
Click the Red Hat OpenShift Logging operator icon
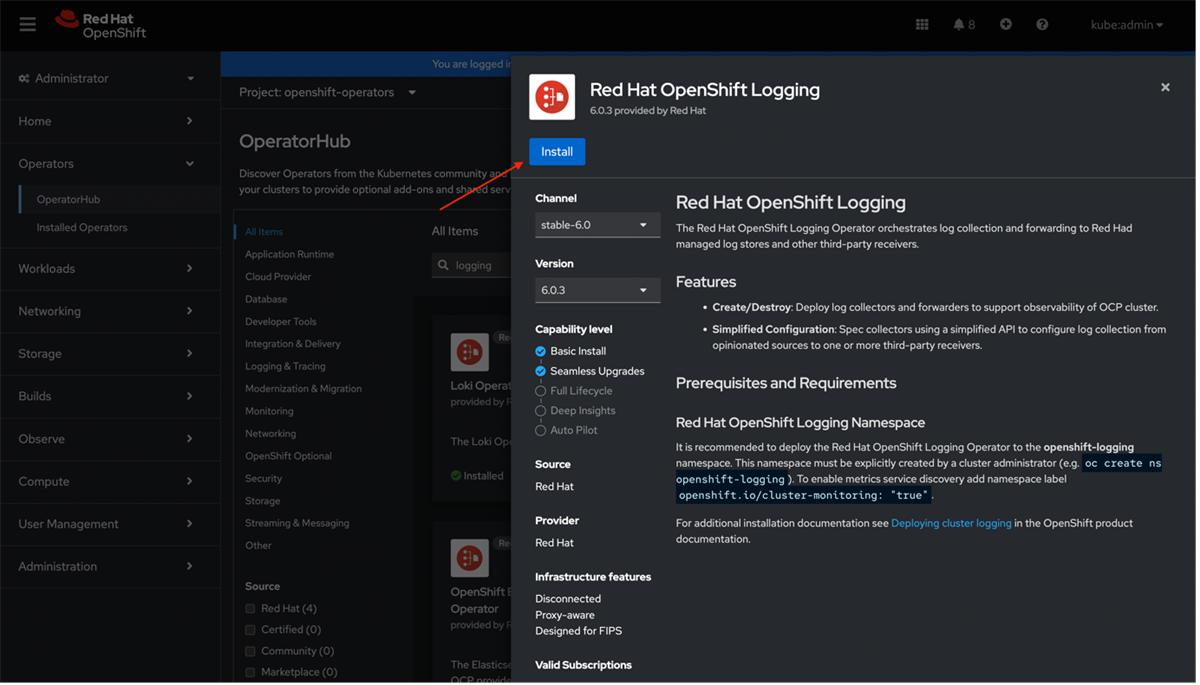(551, 97)
